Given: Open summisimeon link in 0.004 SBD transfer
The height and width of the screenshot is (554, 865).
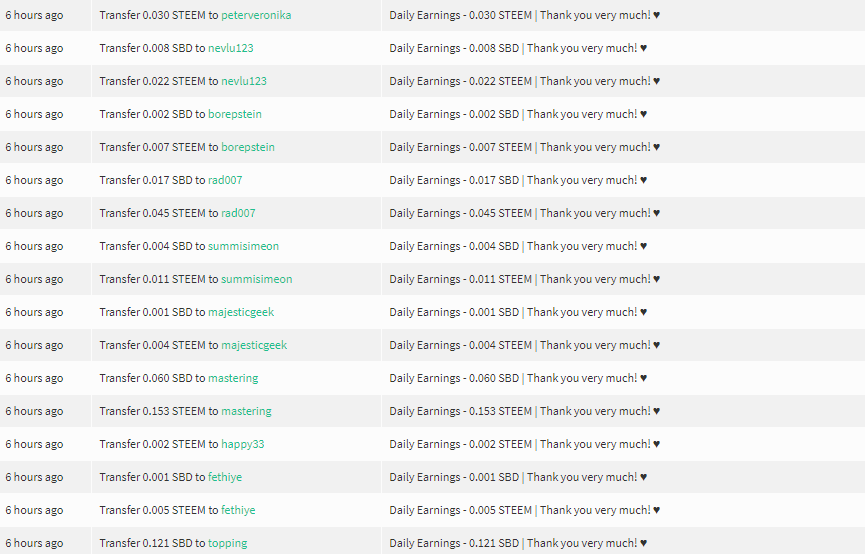Looking at the screenshot, I should [x=243, y=247].
